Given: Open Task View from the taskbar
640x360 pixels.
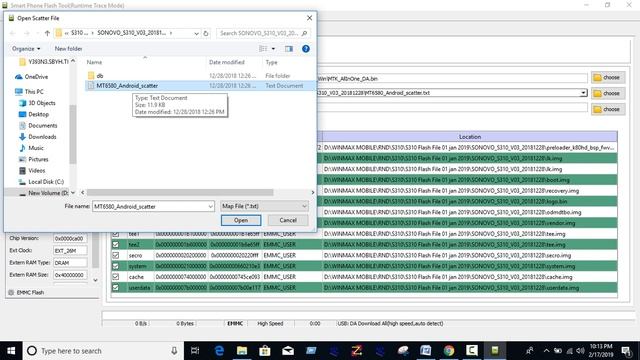Looking at the screenshot, I should (x=195, y=351).
